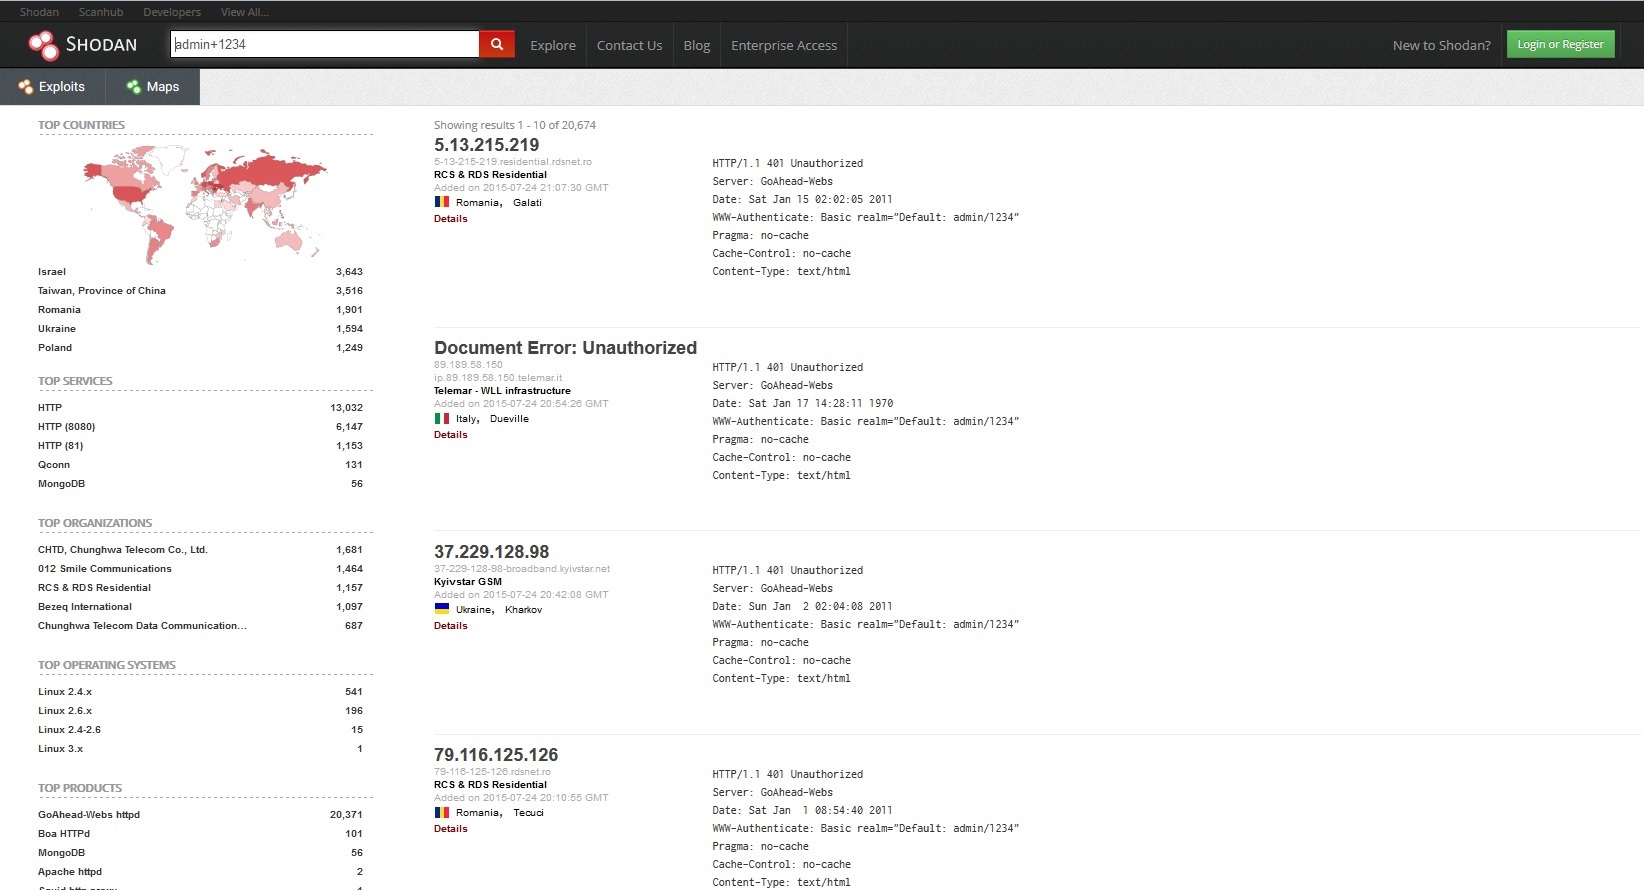Filter by Poland in Top Countries
The width and height of the screenshot is (1644, 890).
point(55,348)
